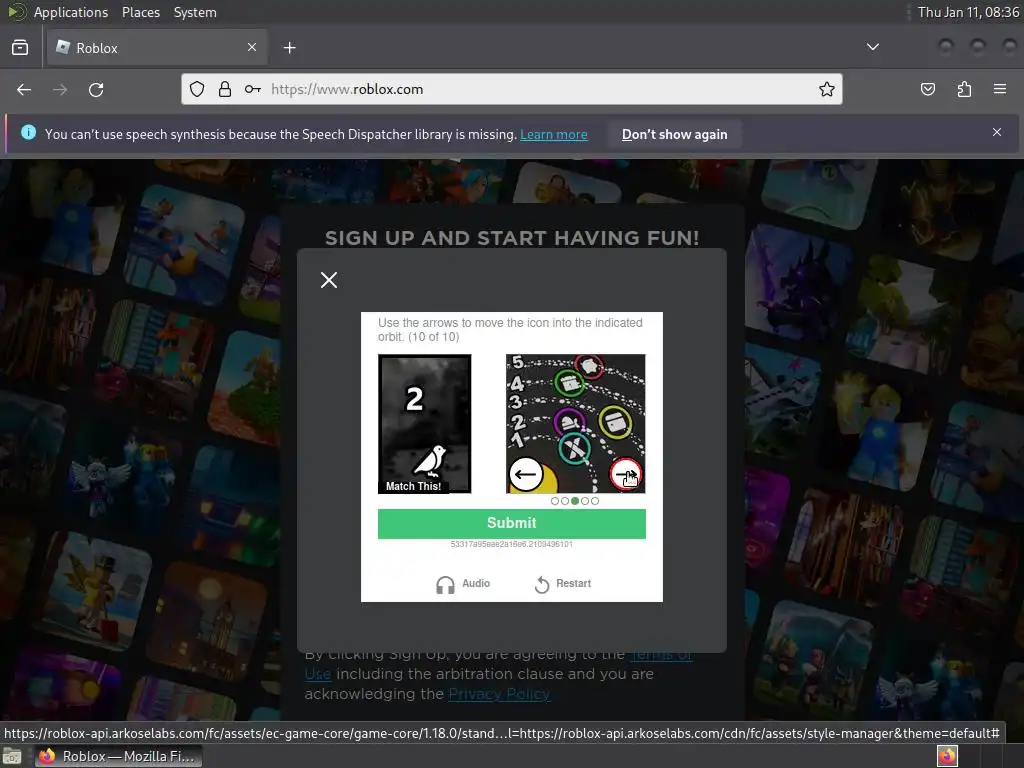Follow the Learn more link in notification
This screenshot has height=768, width=1024.
(x=553, y=135)
